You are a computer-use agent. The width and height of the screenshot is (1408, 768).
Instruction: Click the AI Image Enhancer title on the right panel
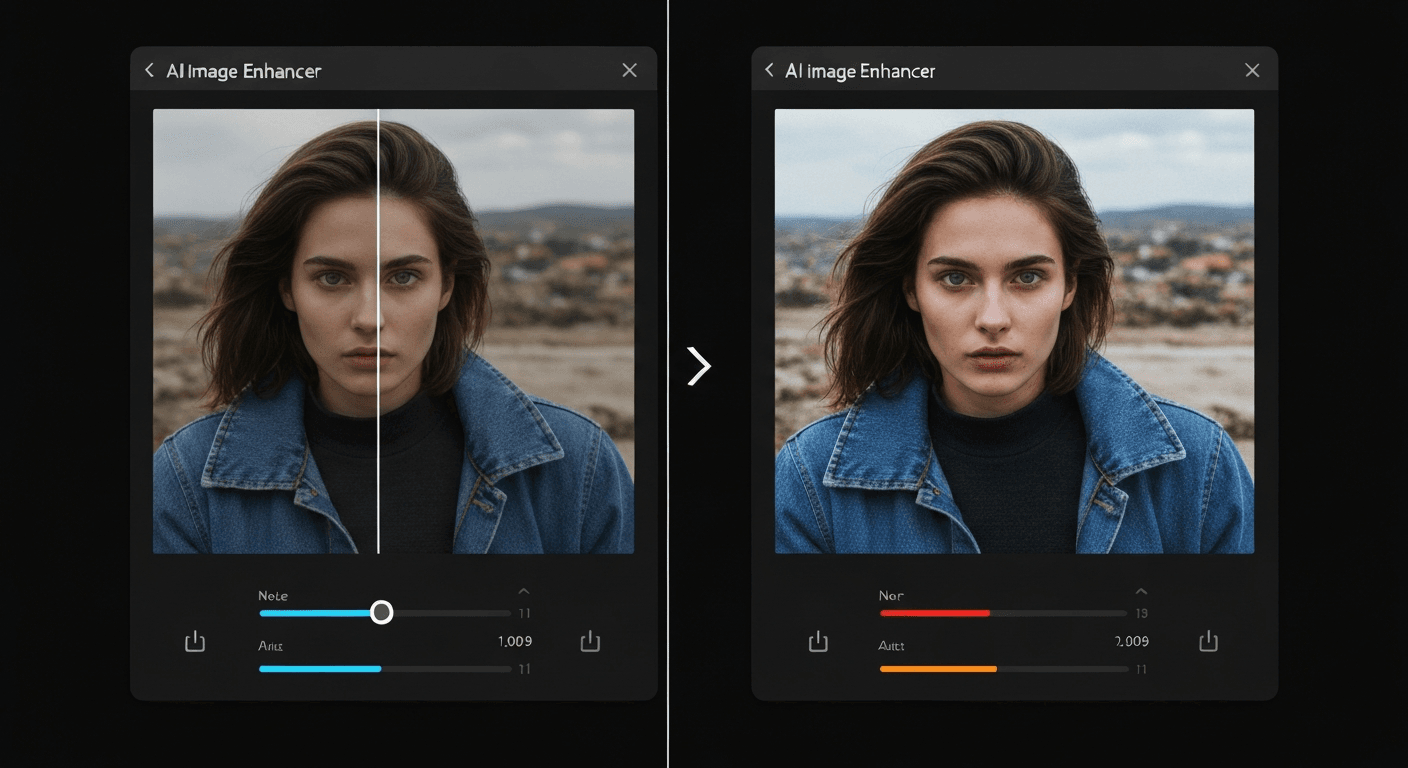point(862,70)
